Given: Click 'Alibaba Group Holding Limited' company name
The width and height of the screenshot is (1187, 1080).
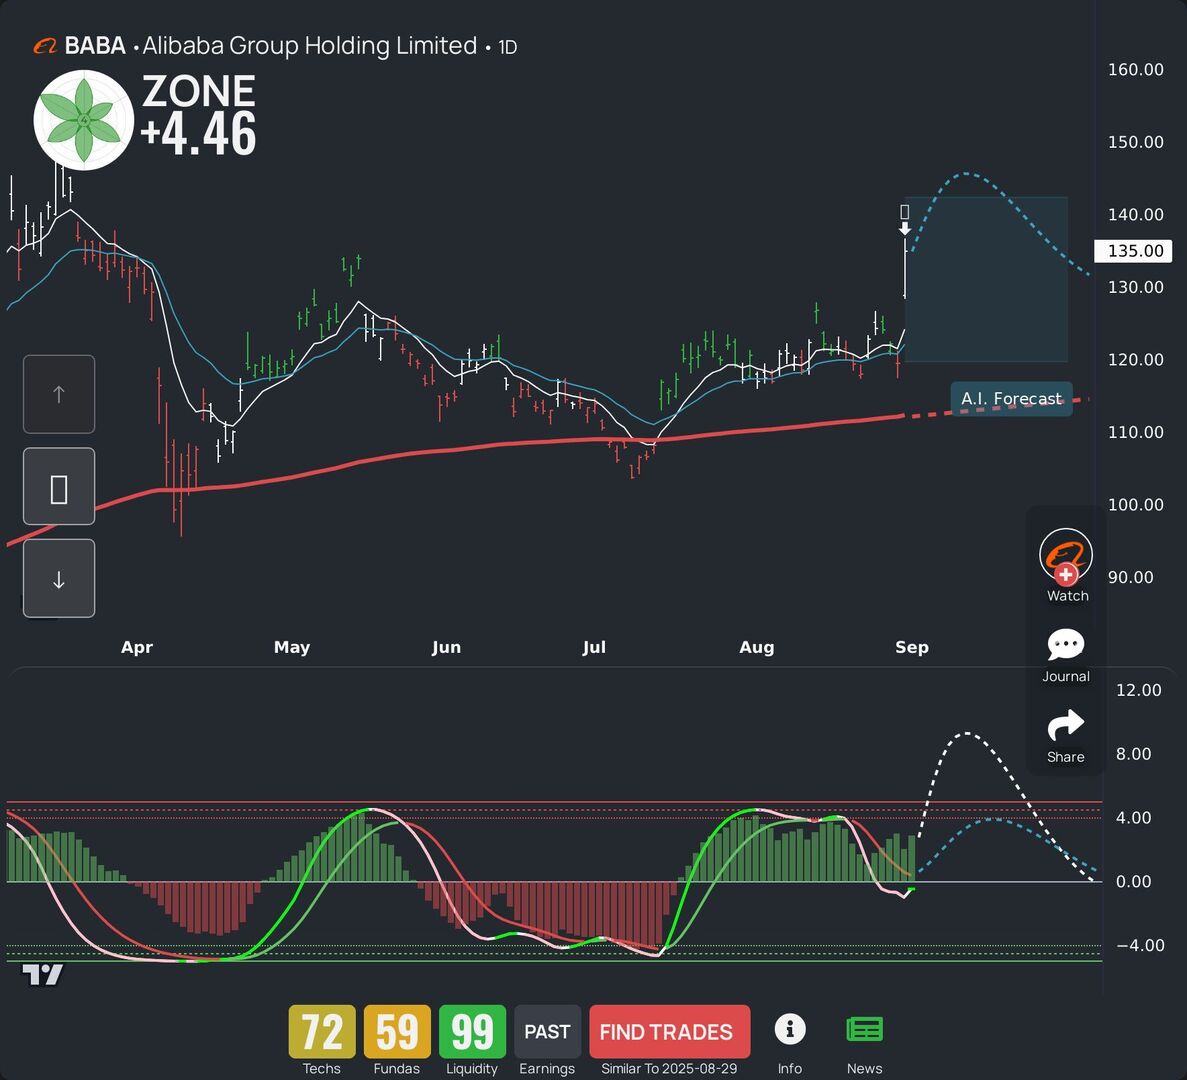Looking at the screenshot, I should click(310, 46).
